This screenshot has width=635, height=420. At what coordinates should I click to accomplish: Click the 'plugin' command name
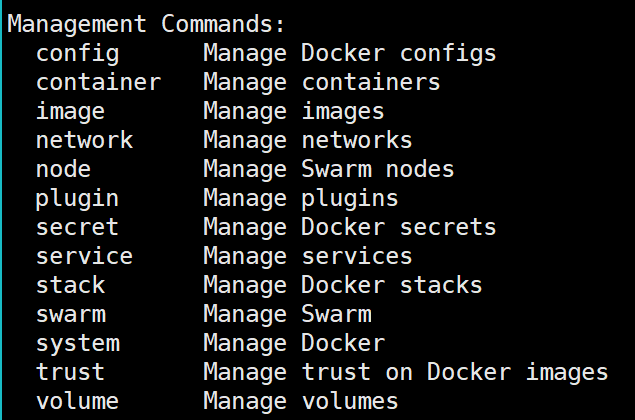point(77,198)
